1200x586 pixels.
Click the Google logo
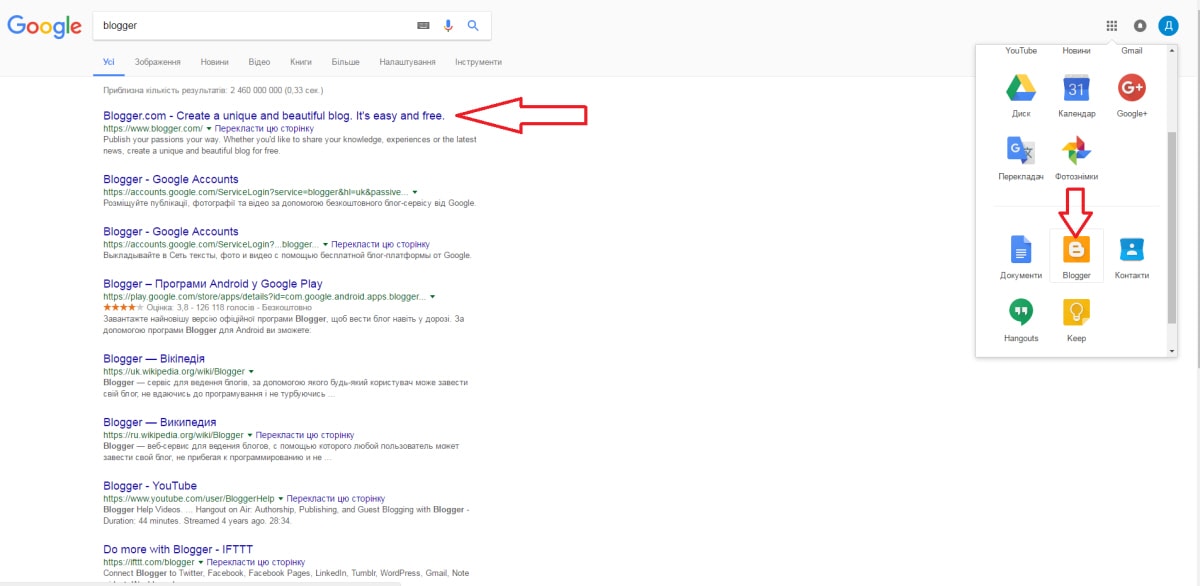tap(44, 27)
